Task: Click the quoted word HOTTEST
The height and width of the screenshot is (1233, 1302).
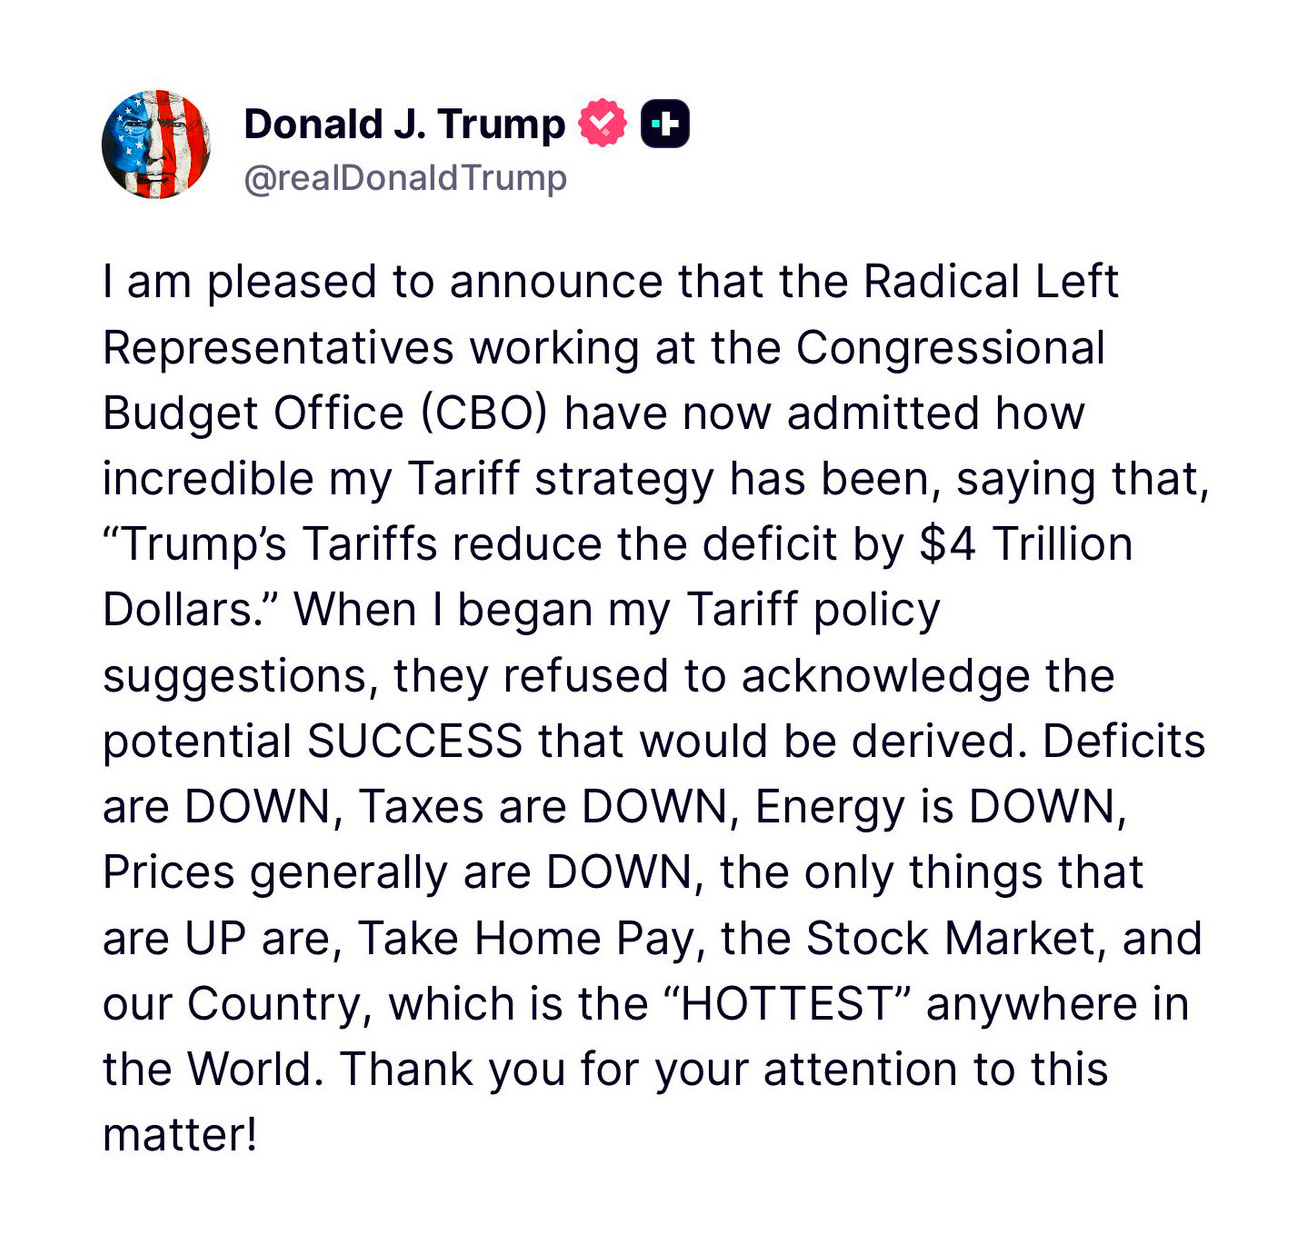Action: (x=785, y=1004)
